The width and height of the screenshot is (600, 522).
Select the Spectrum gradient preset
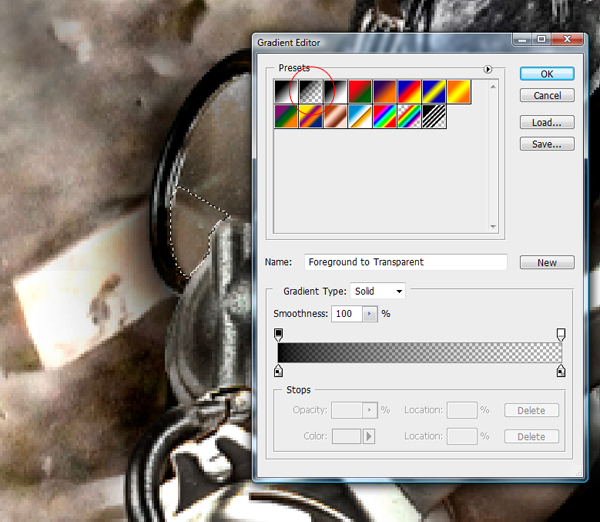385,116
